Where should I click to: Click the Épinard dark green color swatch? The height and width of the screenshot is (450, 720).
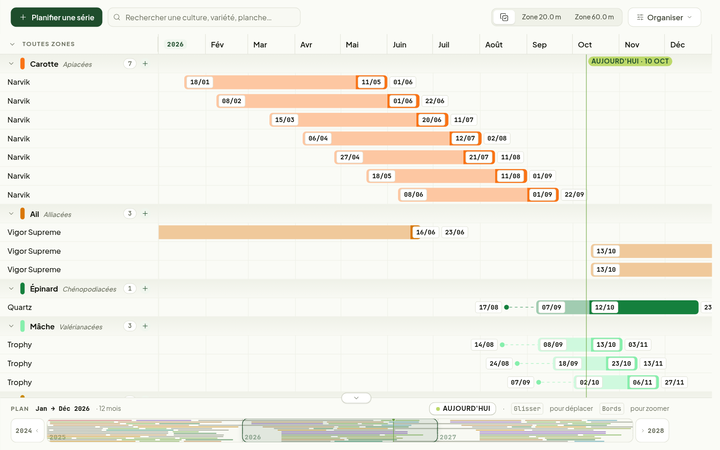(x=22, y=289)
